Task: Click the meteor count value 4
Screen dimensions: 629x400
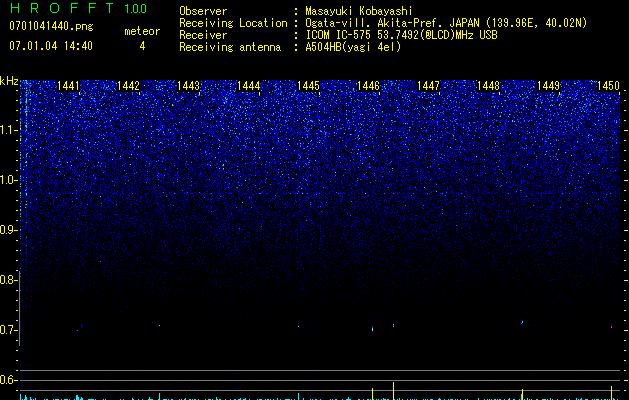Action: [x=142, y=46]
